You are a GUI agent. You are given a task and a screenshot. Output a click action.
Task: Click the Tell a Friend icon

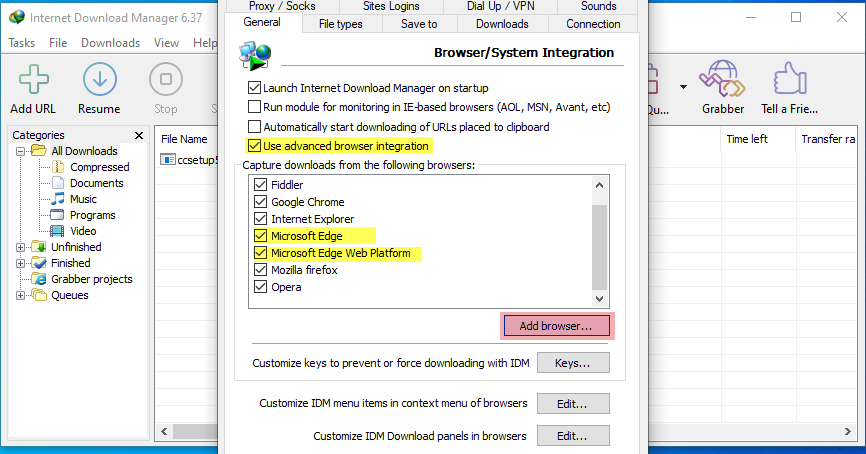pos(790,78)
